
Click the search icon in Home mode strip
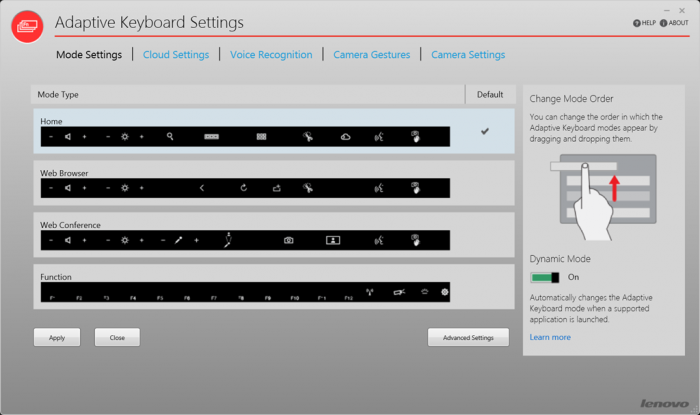tap(171, 135)
